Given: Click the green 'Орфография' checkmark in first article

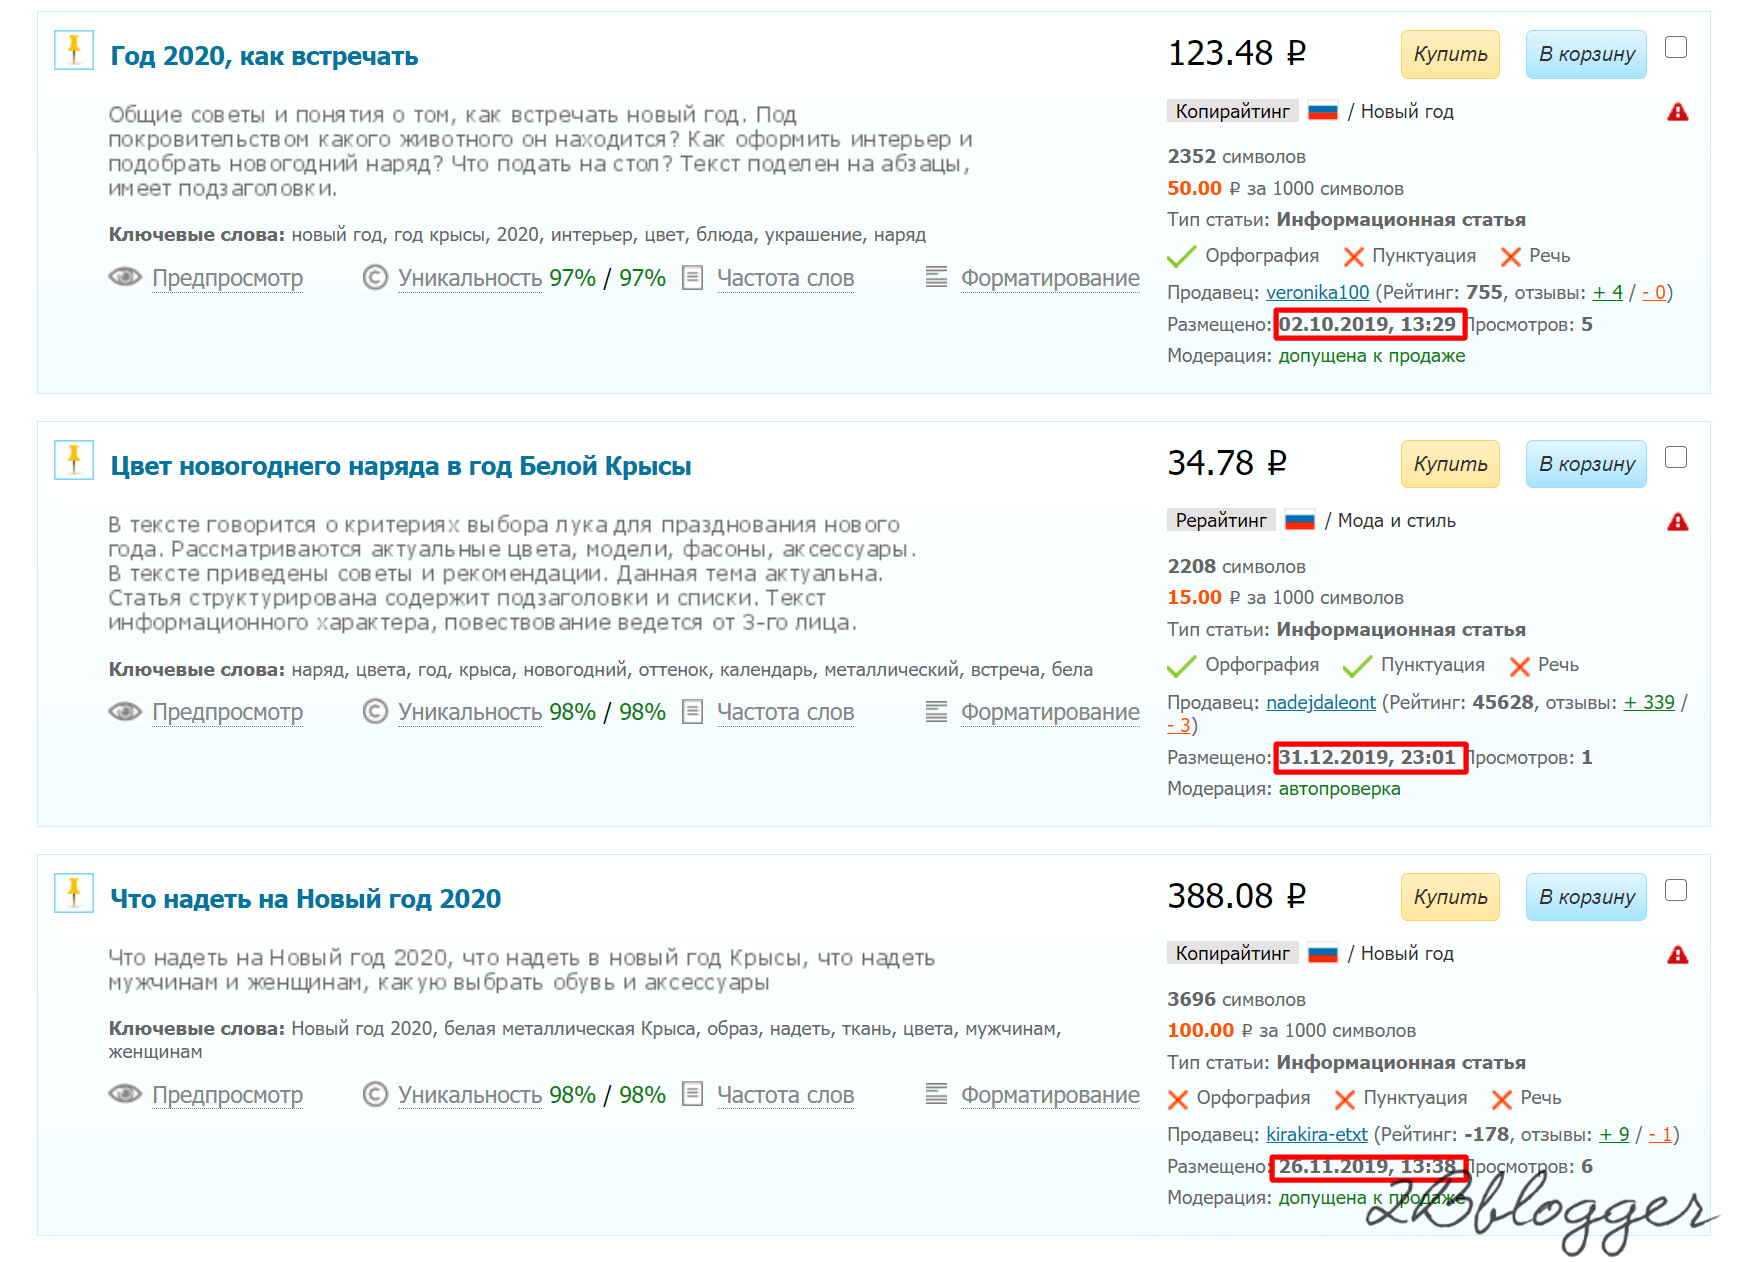Looking at the screenshot, I should pos(1181,256).
